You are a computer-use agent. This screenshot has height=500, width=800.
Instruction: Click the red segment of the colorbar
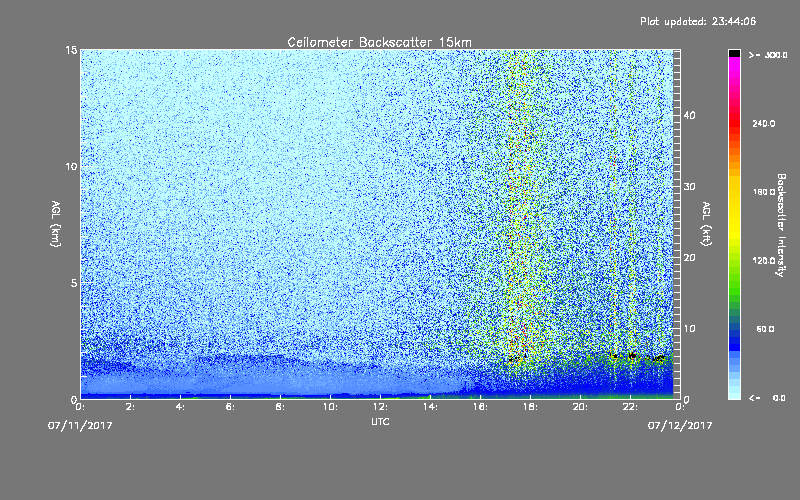pos(734,122)
